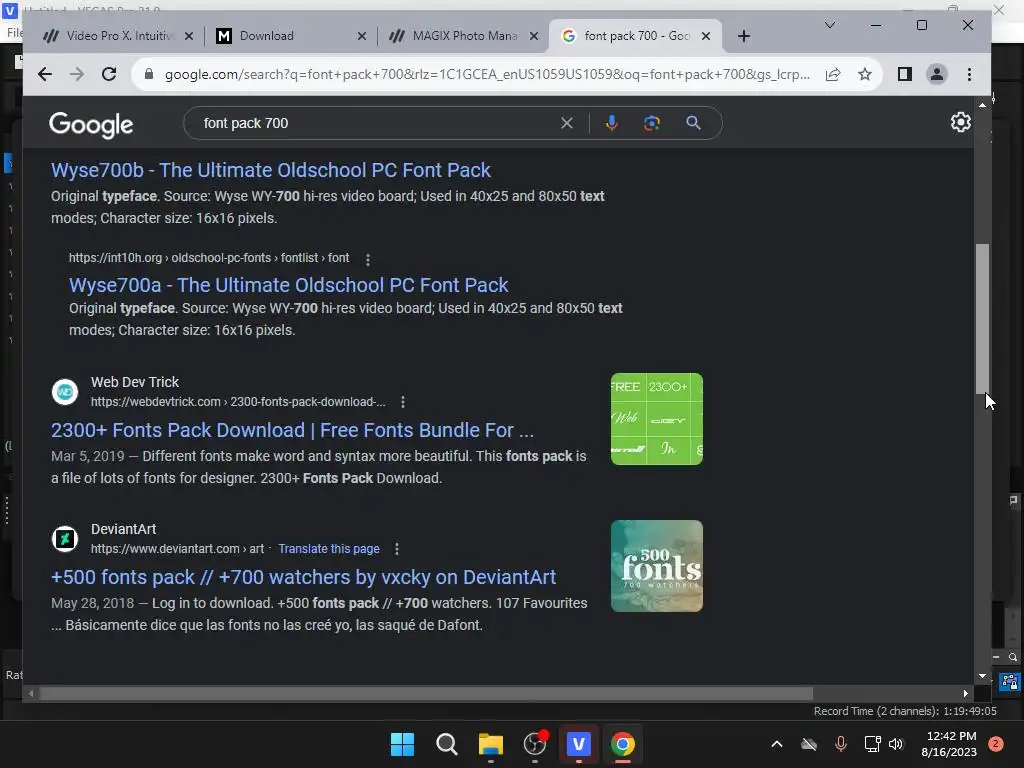Open more options for the webdevtrick.com result
Image resolution: width=1024 pixels, height=768 pixels.
click(402, 402)
